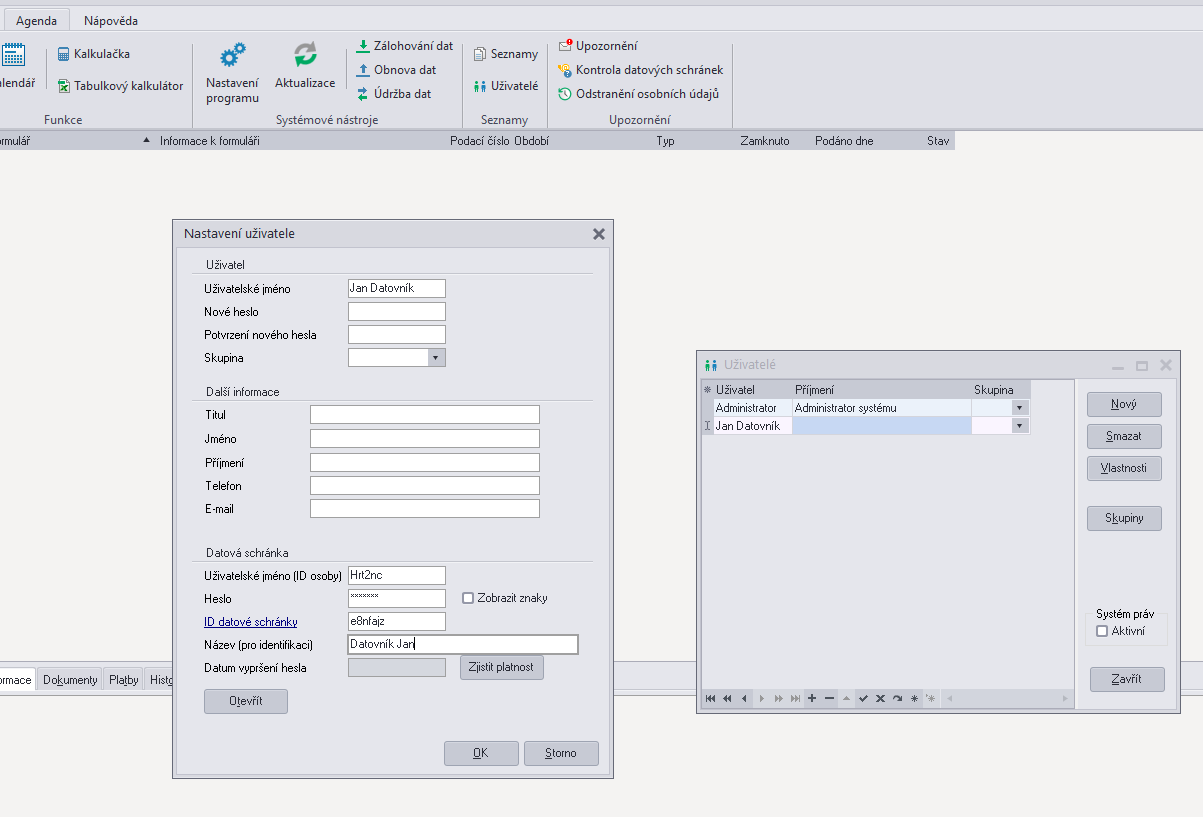Click the Vlastnosti button in Uživatelé window
This screenshot has height=817, width=1203.
tap(1124, 468)
